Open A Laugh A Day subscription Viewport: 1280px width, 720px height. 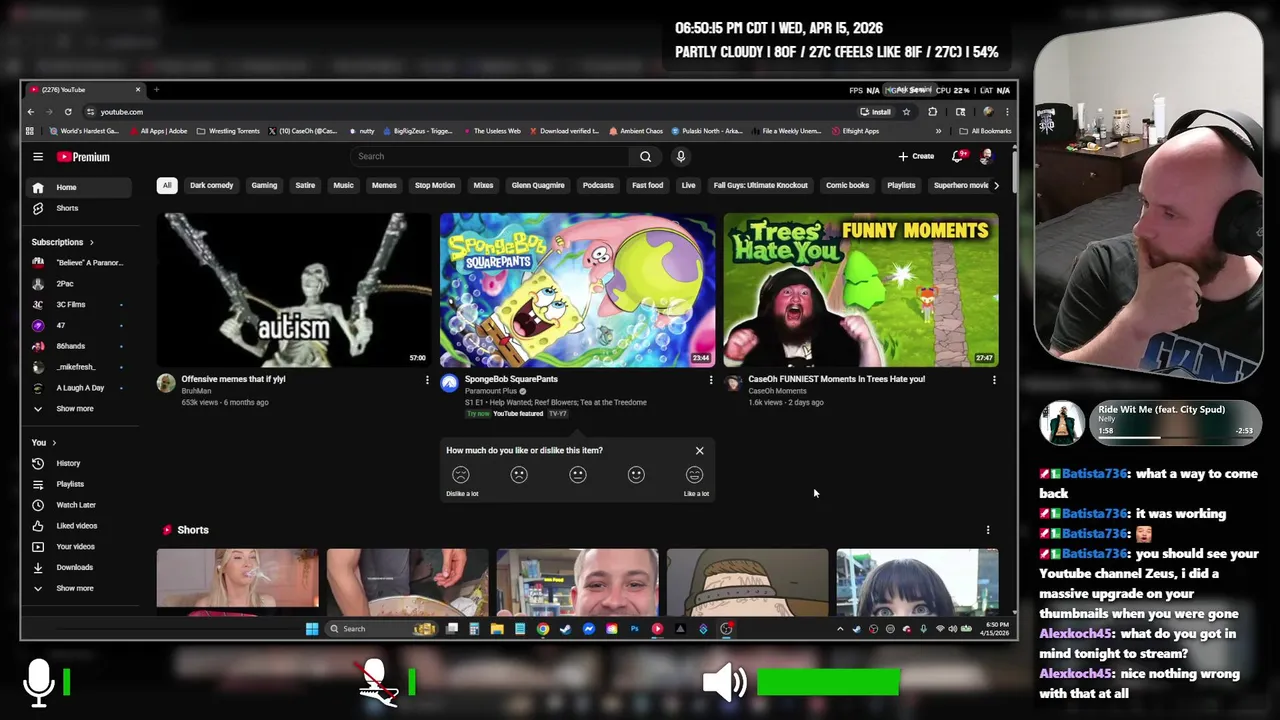click(79, 388)
